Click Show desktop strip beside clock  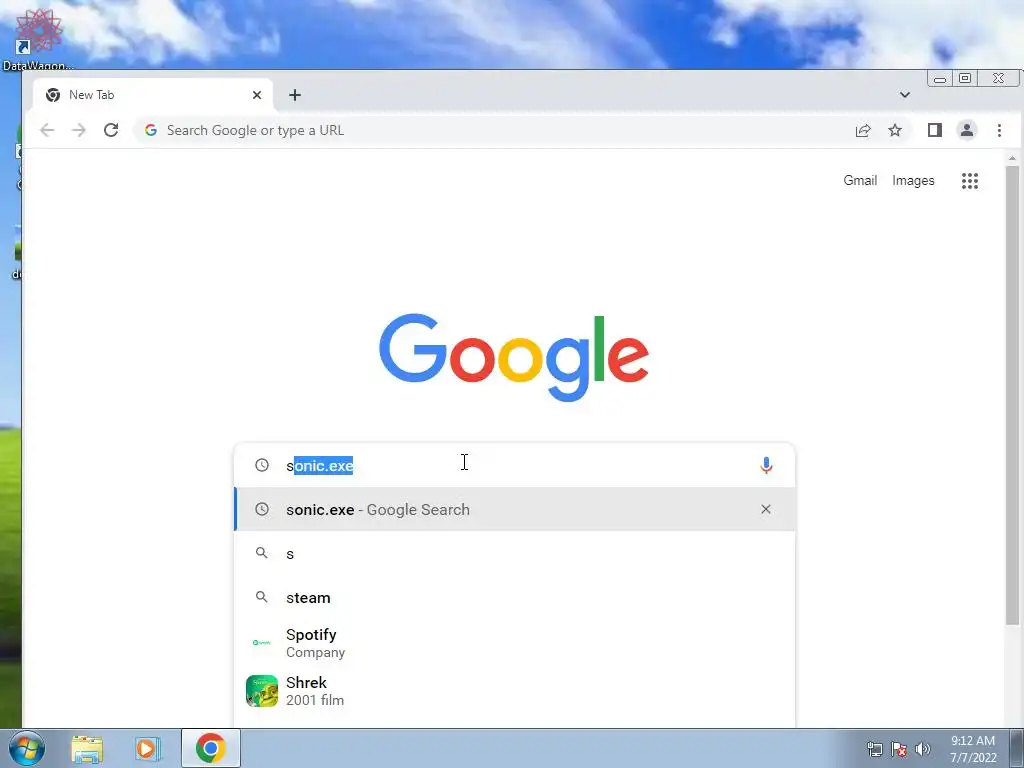tap(1017, 748)
